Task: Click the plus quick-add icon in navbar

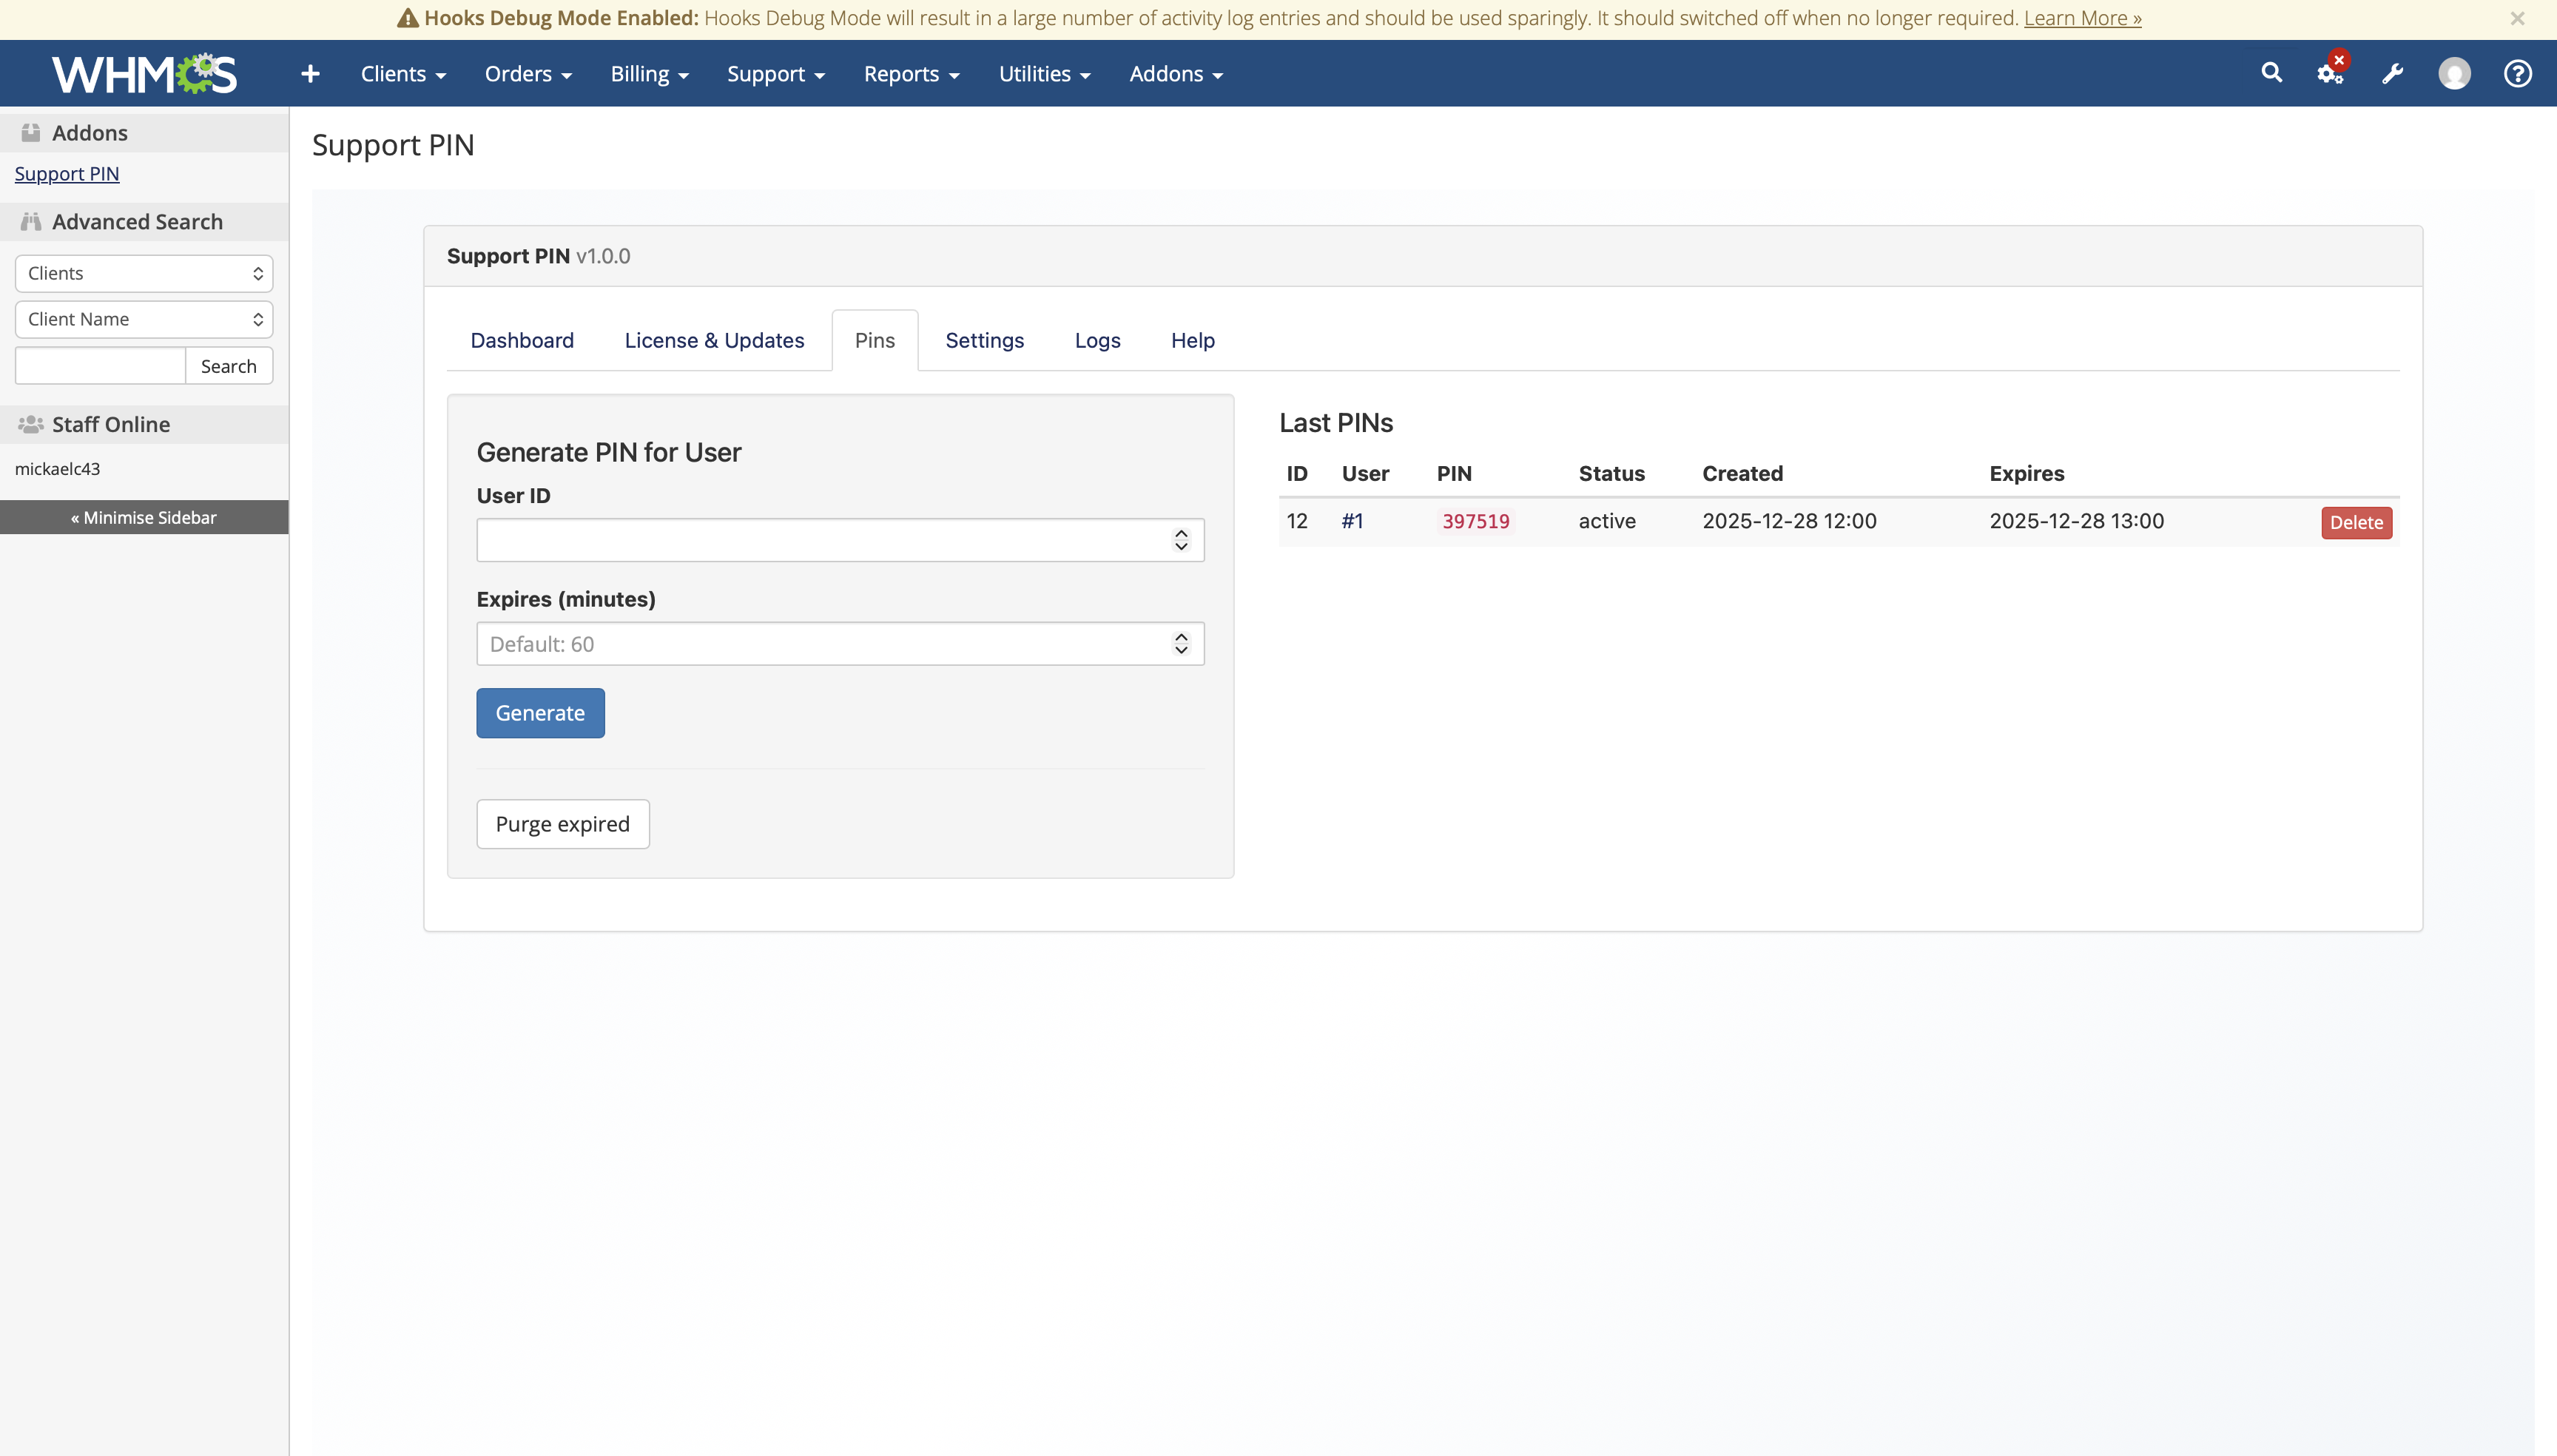Action: (310, 74)
